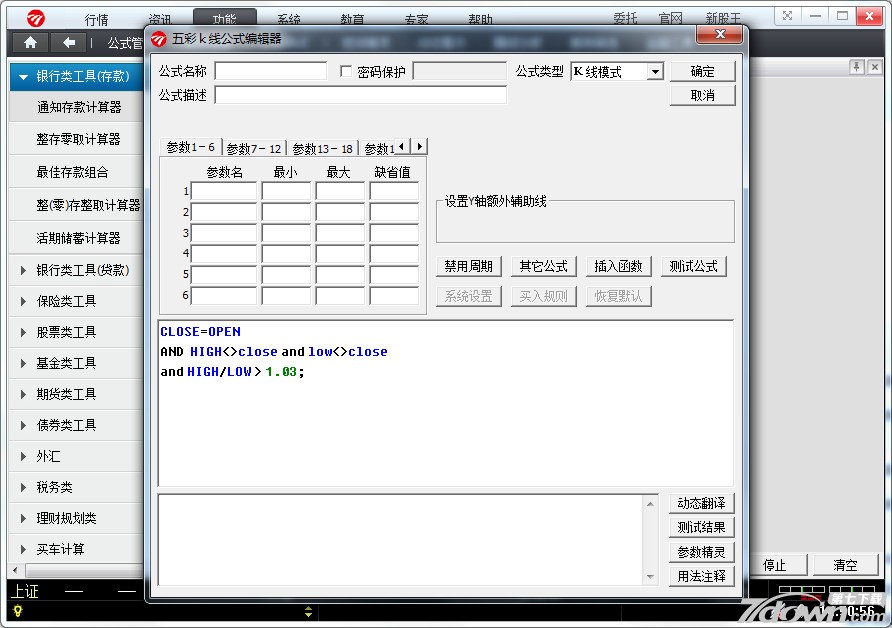Click the 测试公式 button
The width and height of the screenshot is (892, 628).
tap(693, 266)
